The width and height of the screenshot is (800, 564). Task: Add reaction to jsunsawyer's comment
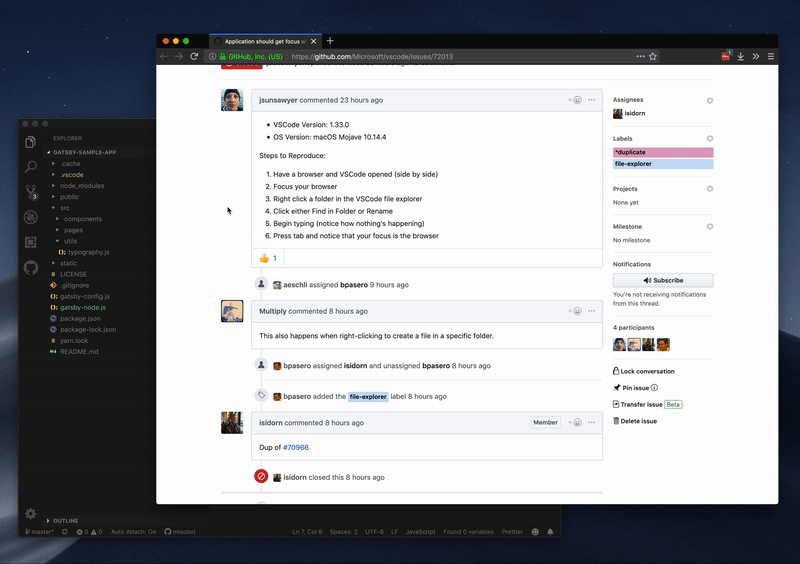pos(575,100)
